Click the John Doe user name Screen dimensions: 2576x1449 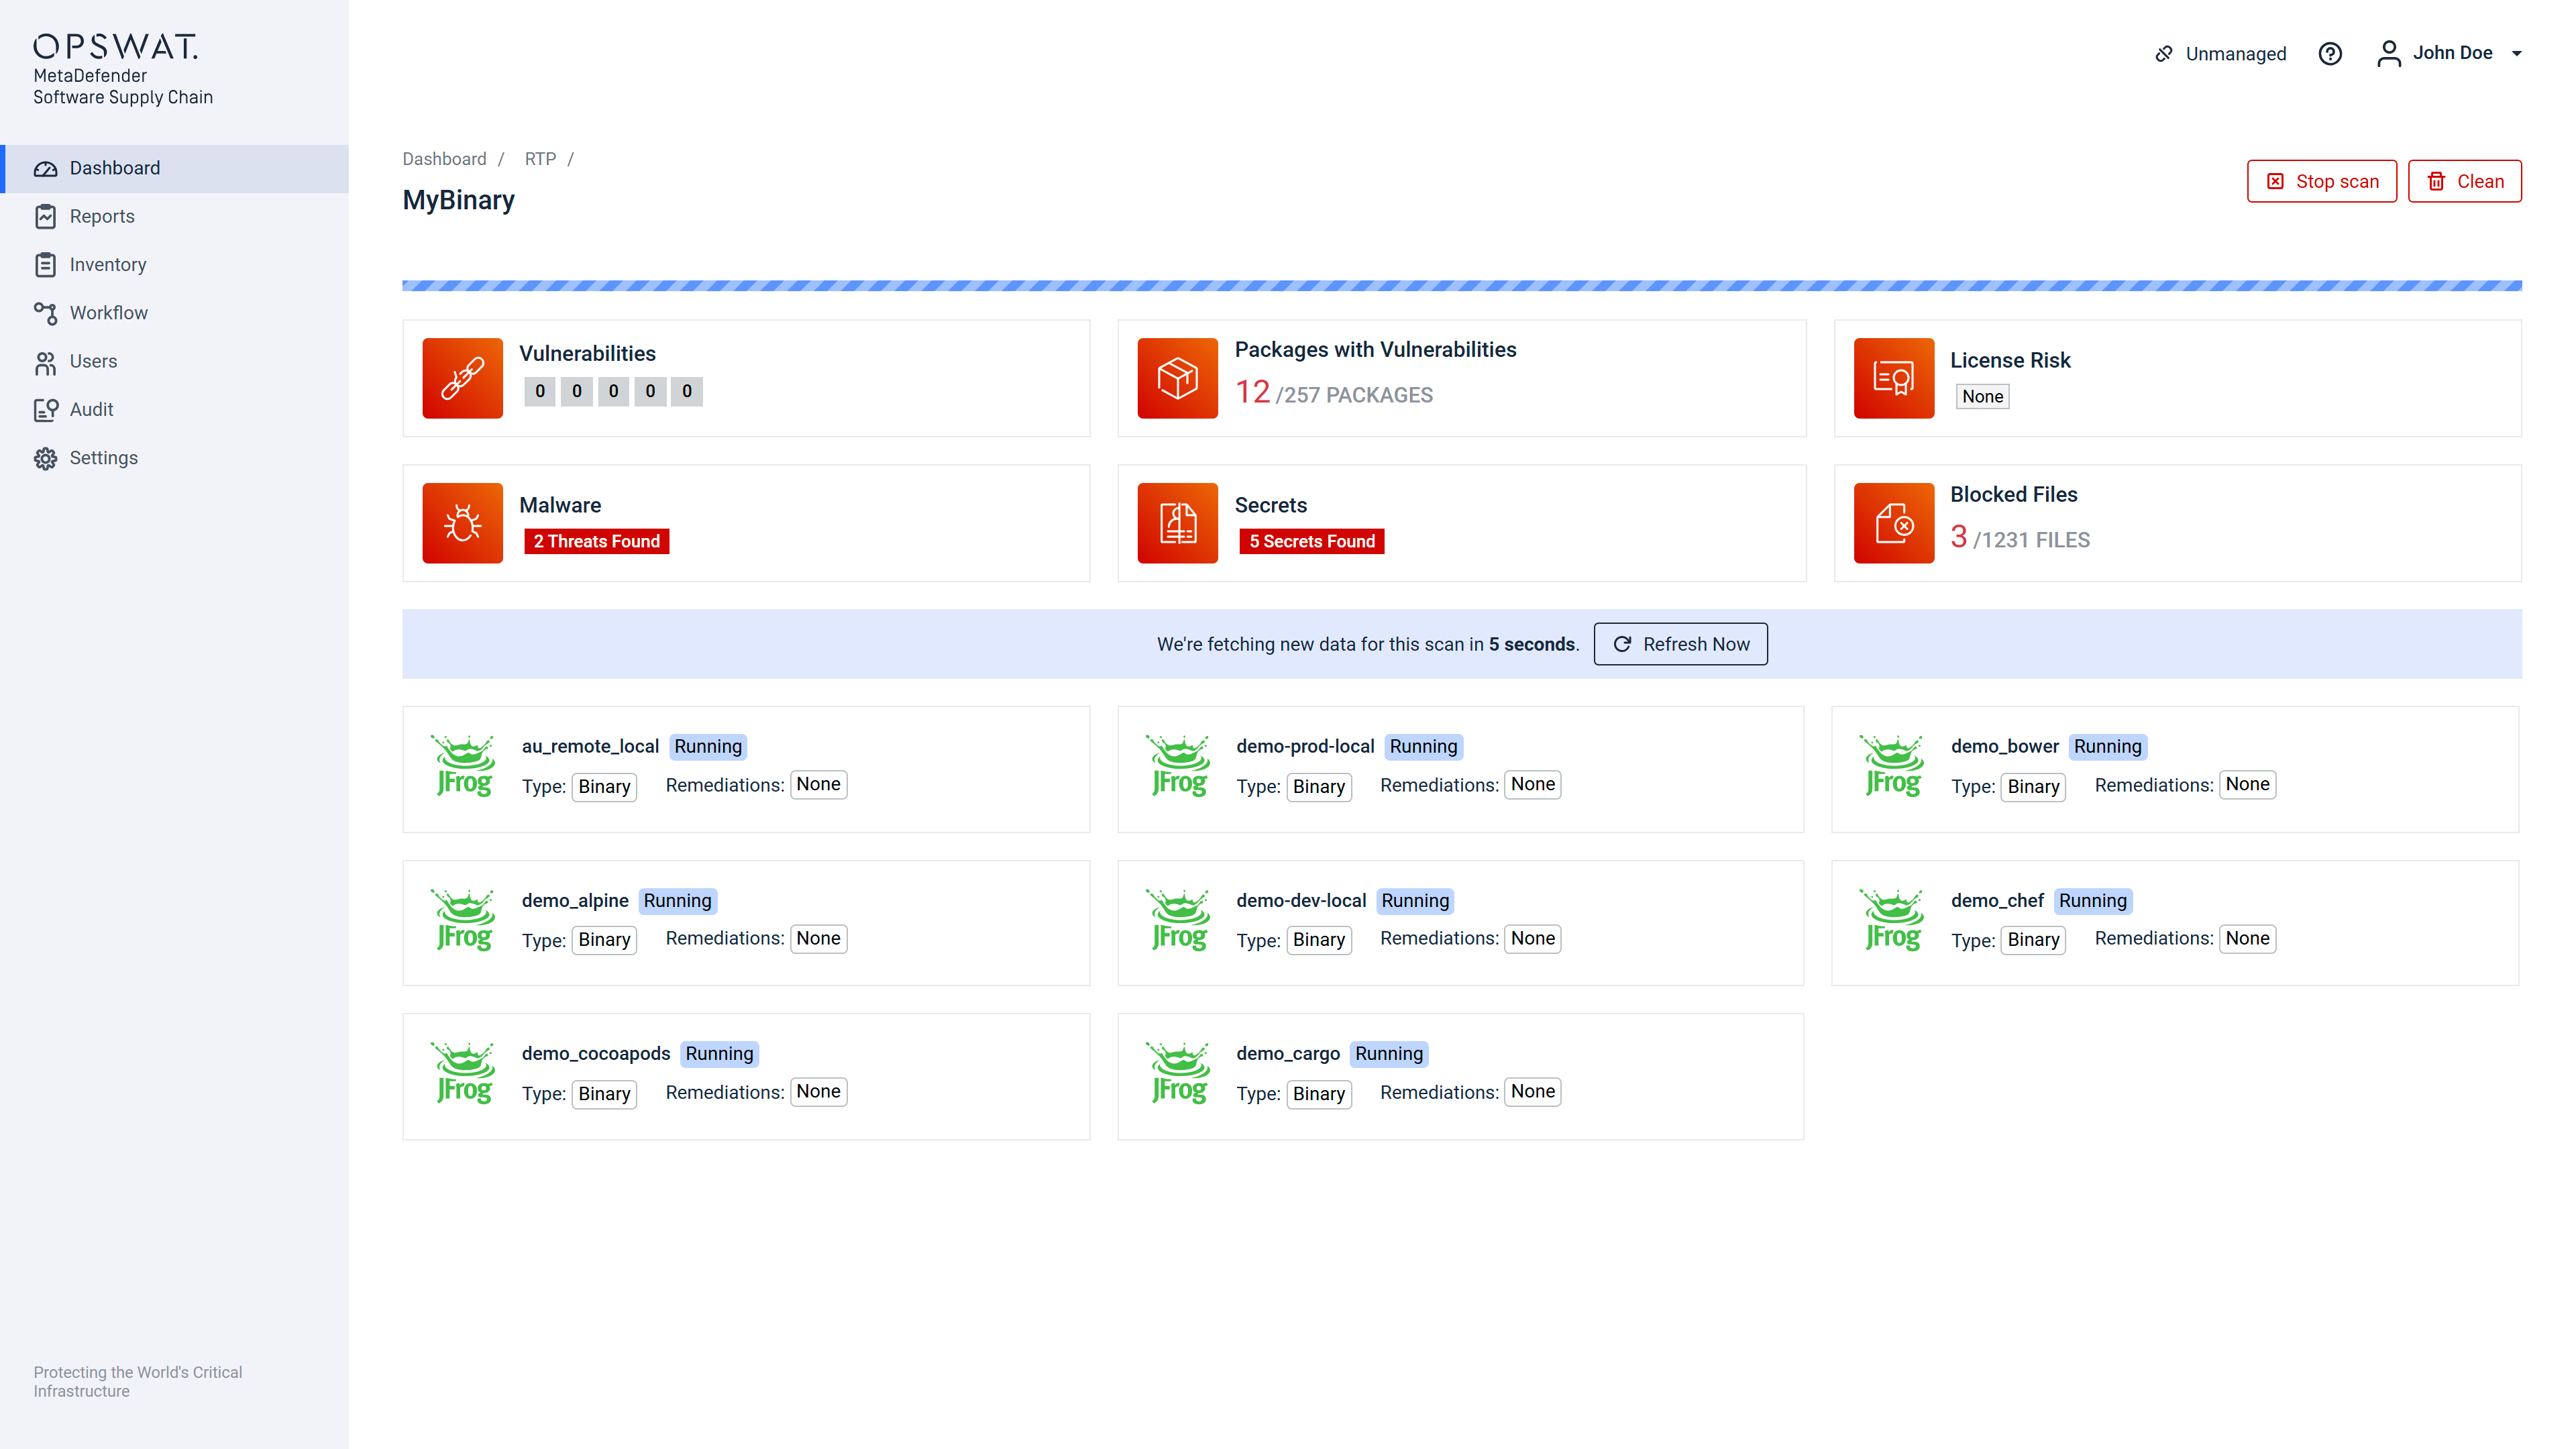[x=2452, y=53]
